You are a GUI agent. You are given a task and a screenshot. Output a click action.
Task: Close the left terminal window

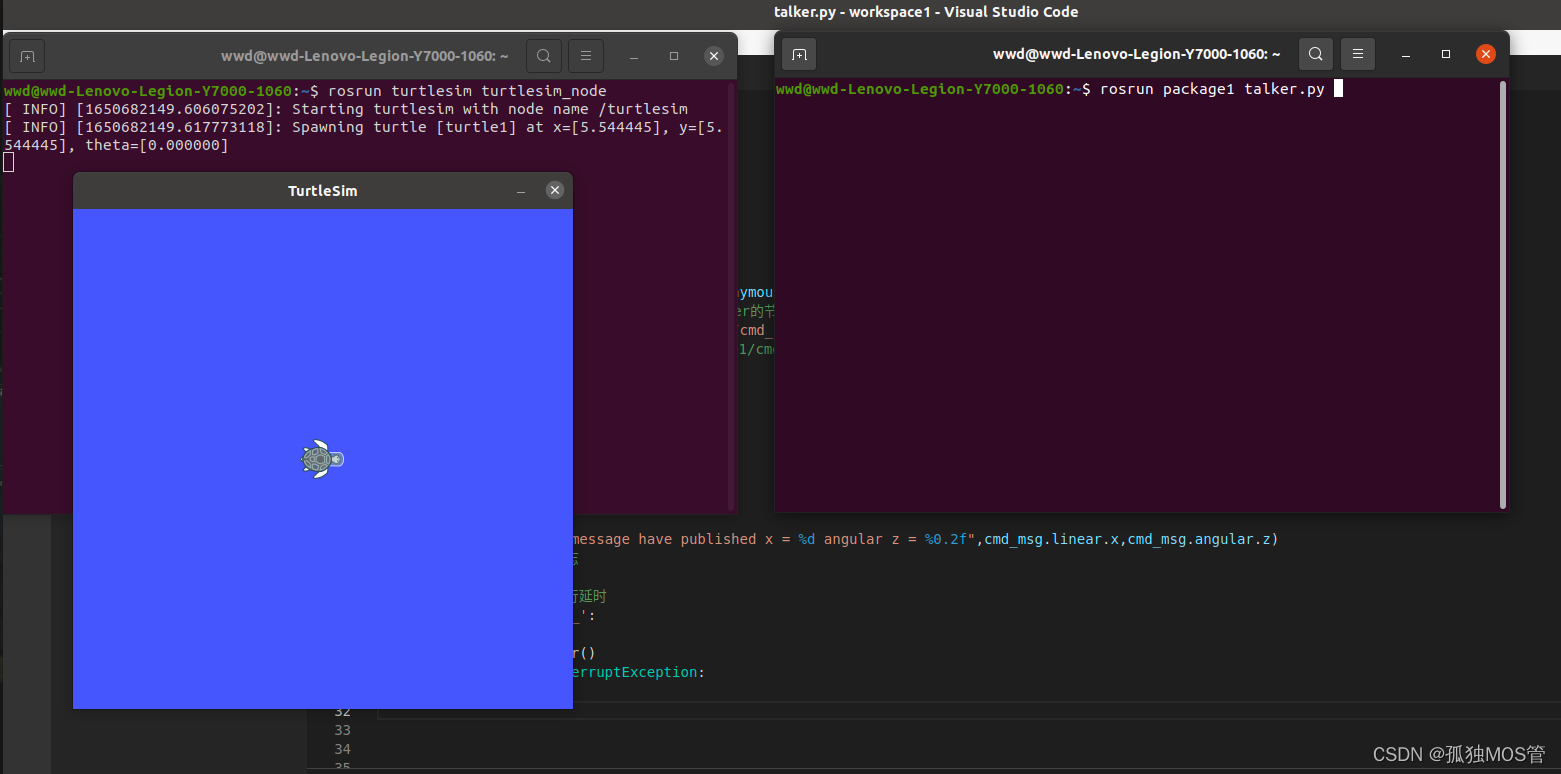[x=714, y=56]
